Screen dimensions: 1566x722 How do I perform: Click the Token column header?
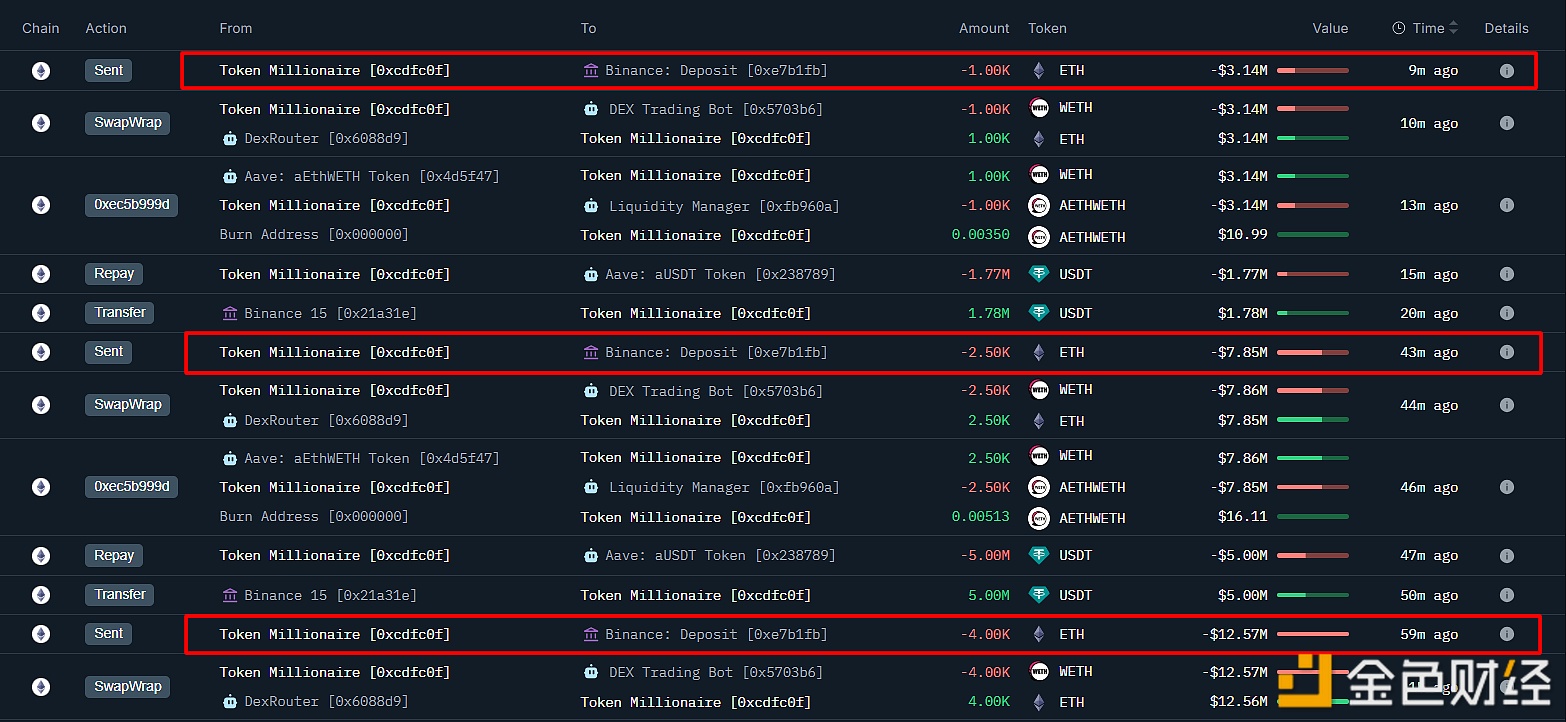coord(1047,28)
